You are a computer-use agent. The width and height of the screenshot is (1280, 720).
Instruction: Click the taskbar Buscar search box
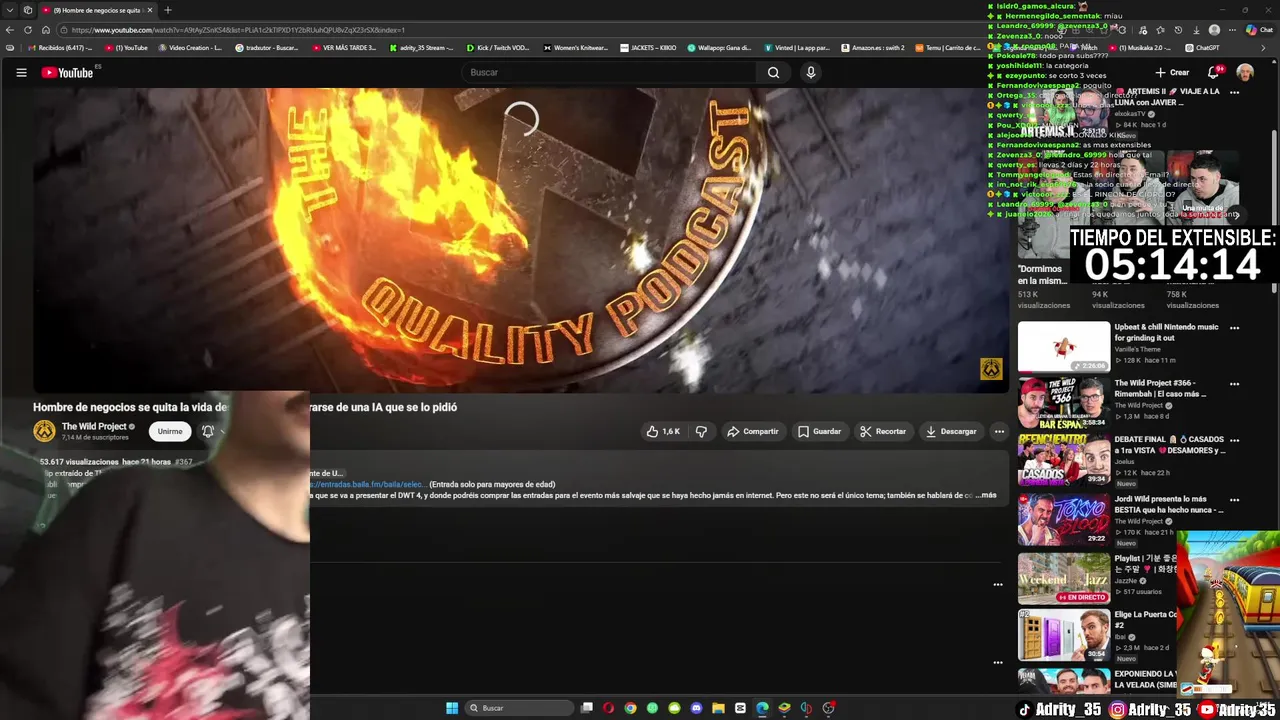pos(520,708)
